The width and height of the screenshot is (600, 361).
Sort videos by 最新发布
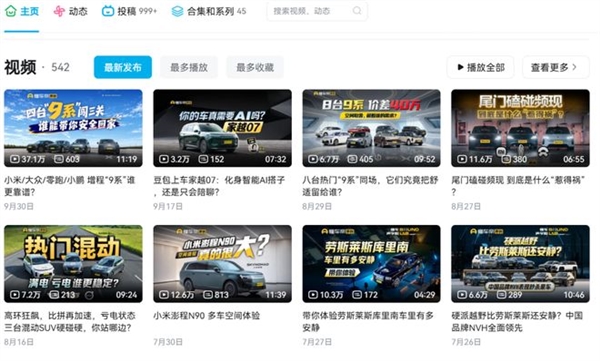(123, 67)
